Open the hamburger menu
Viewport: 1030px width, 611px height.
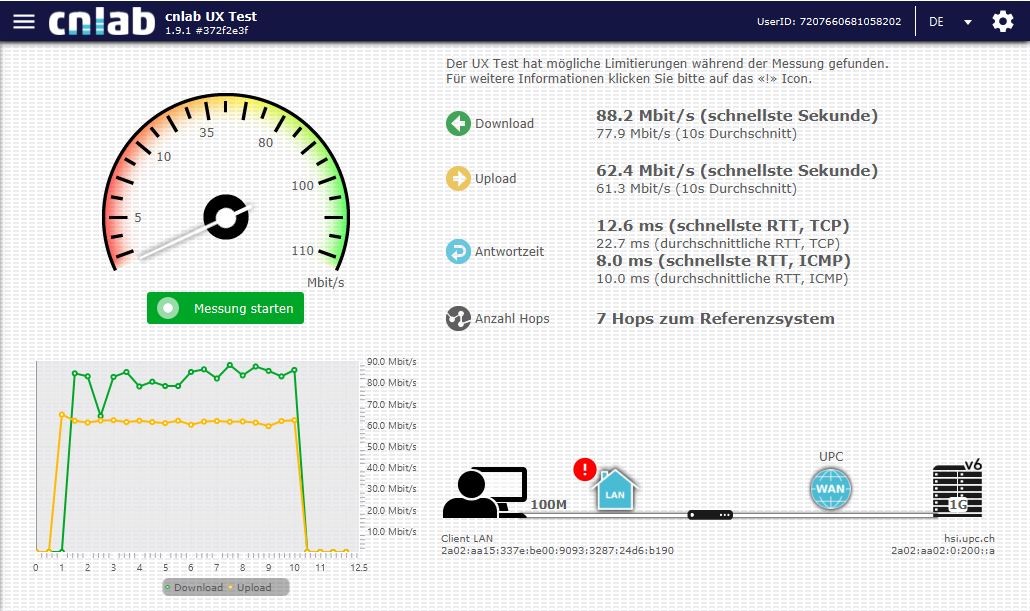coord(23,22)
